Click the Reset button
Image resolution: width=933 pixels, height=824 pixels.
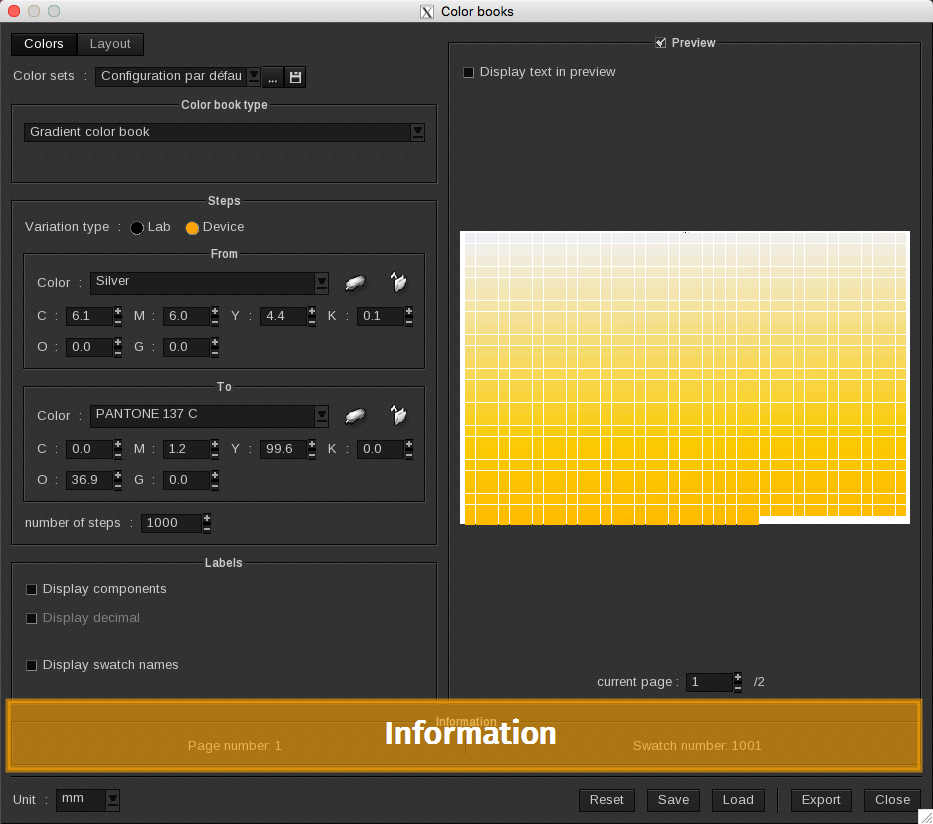pyautogui.click(x=606, y=800)
